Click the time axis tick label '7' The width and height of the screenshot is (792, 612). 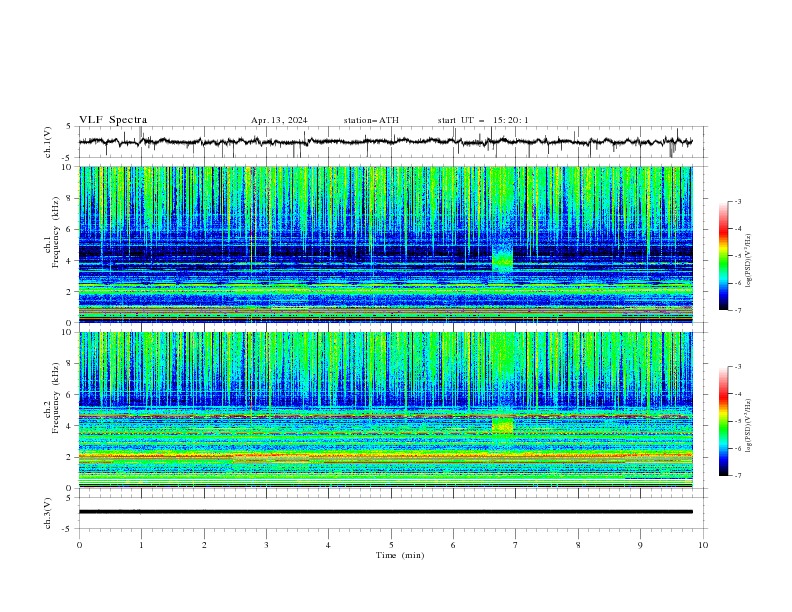(516, 545)
